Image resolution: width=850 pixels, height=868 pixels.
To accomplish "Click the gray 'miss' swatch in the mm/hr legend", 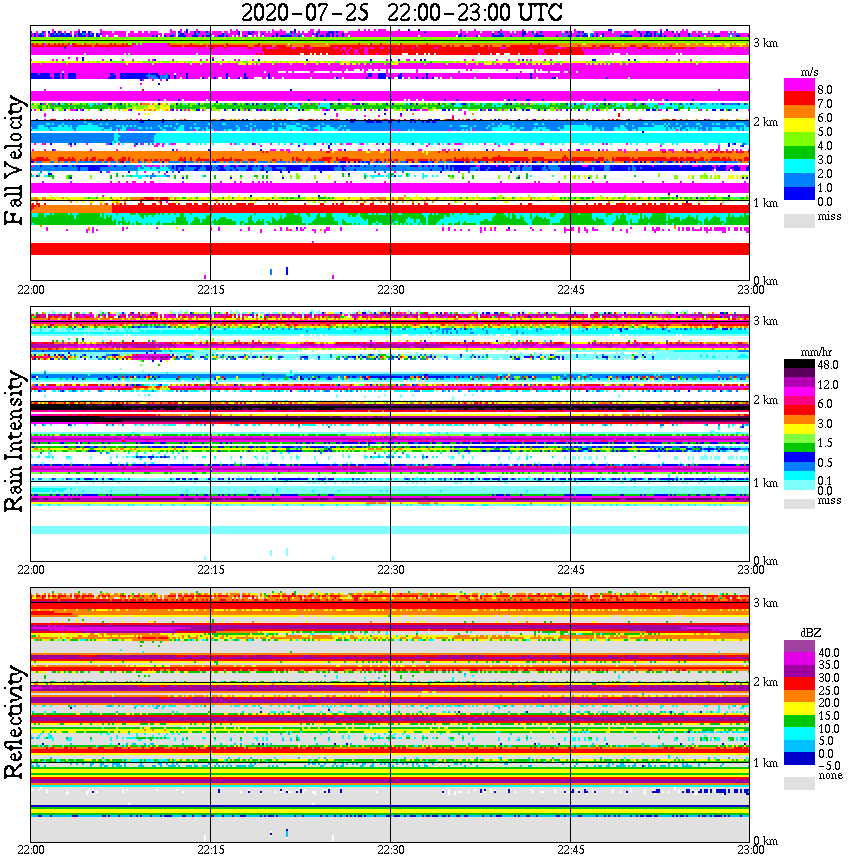I will pyautogui.click(x=799, y=504).
